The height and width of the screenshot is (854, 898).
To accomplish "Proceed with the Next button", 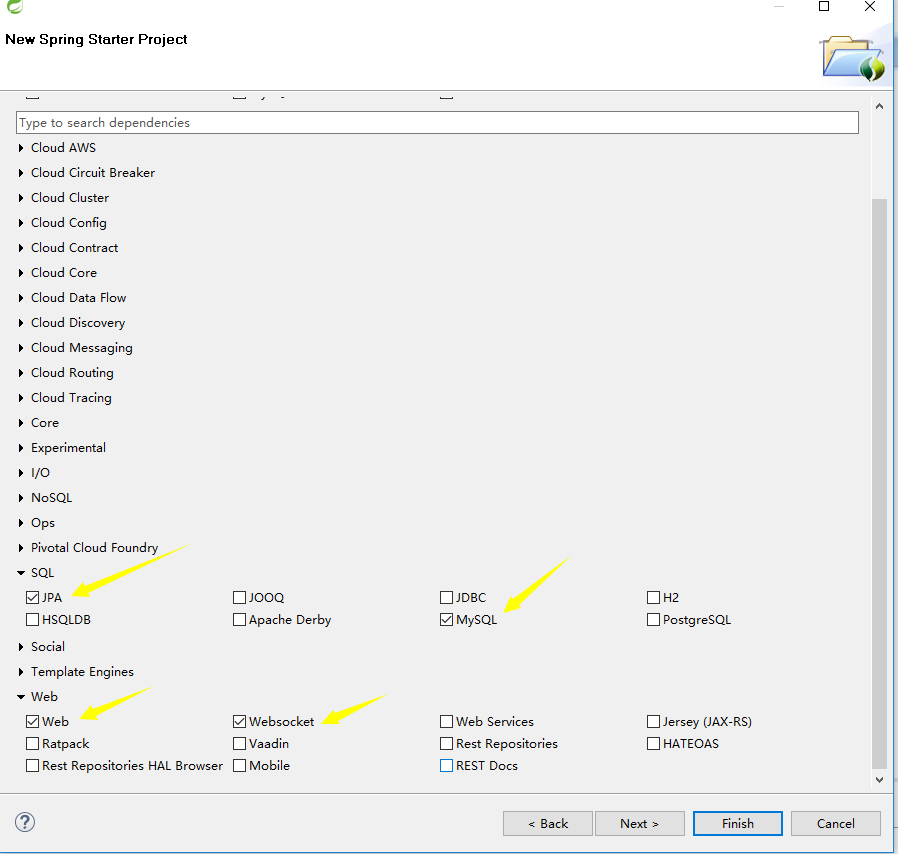I will [640, 824].
